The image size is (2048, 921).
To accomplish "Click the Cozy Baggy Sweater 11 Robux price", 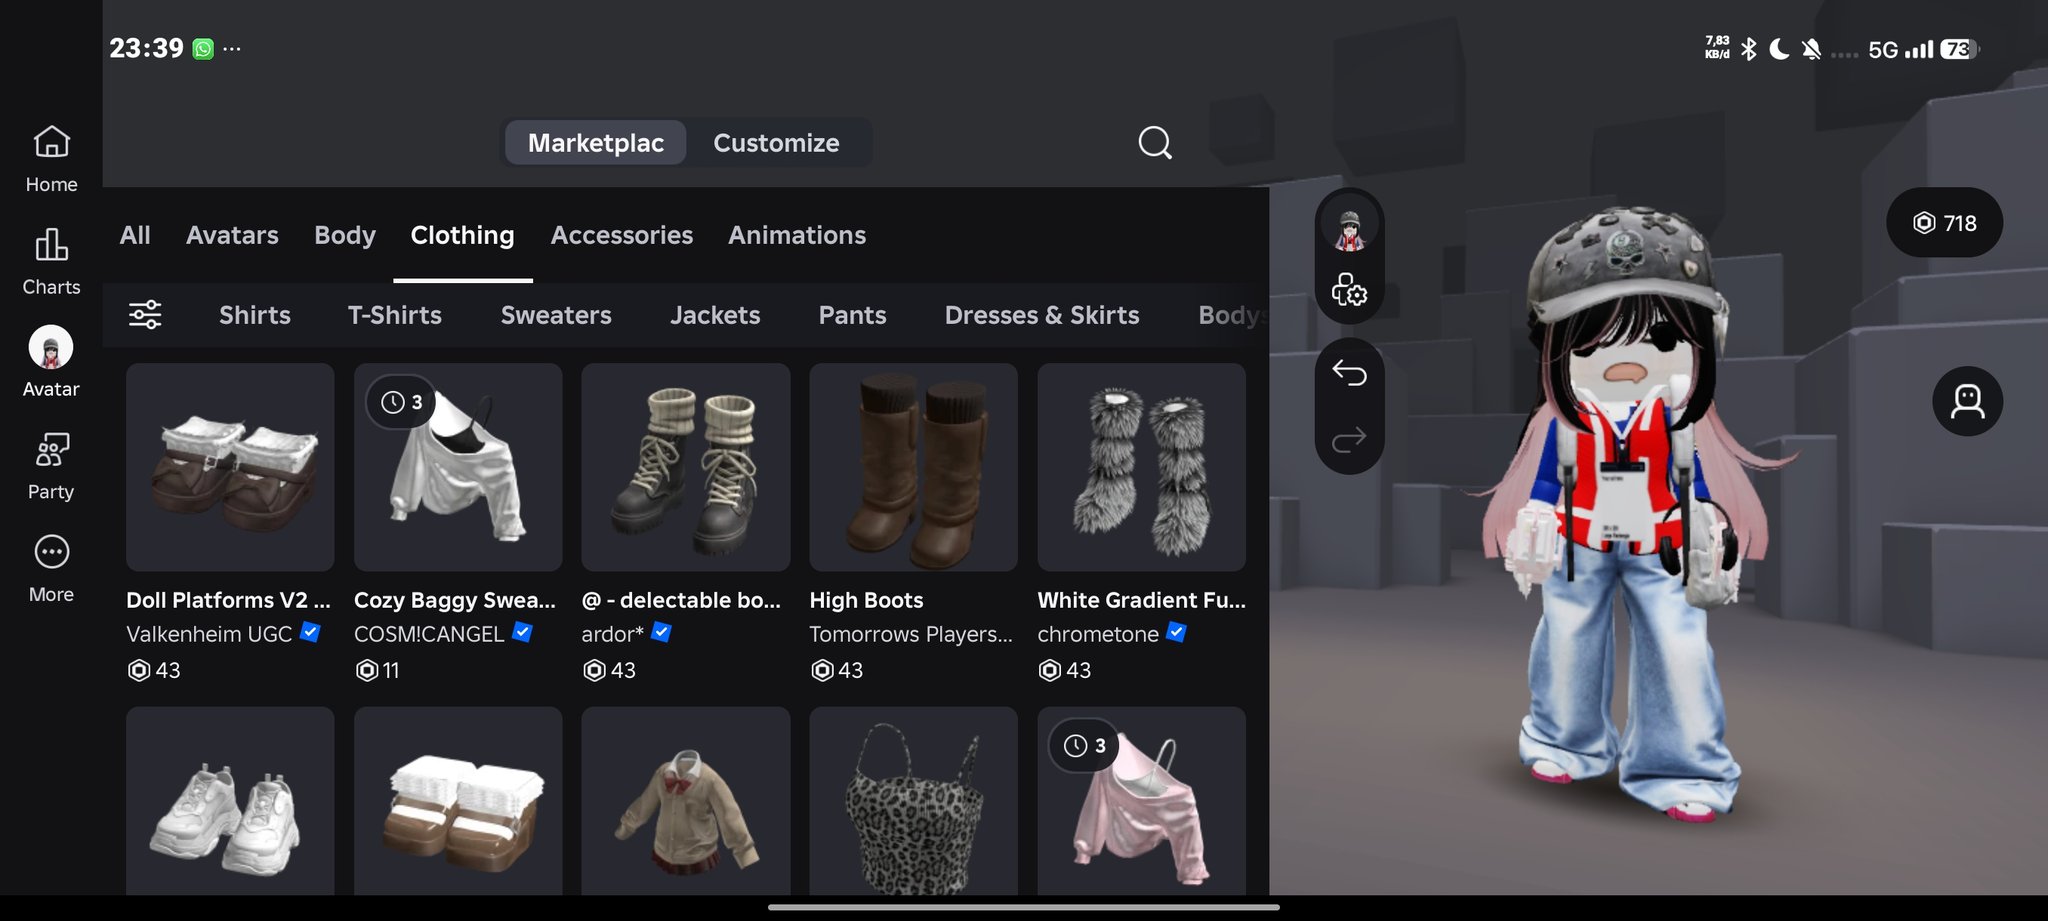I will 378,670.
